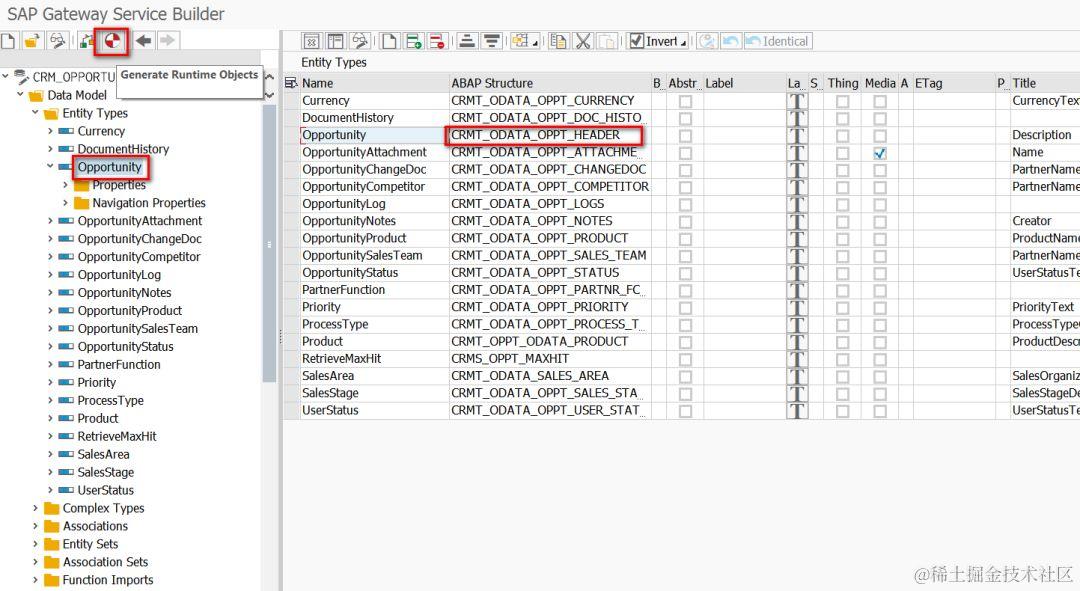The width and height of the screenshot is (1080, 591).
Task: Click cell CRMS_OPPT_MAXHIT
Action: (550, 359)
